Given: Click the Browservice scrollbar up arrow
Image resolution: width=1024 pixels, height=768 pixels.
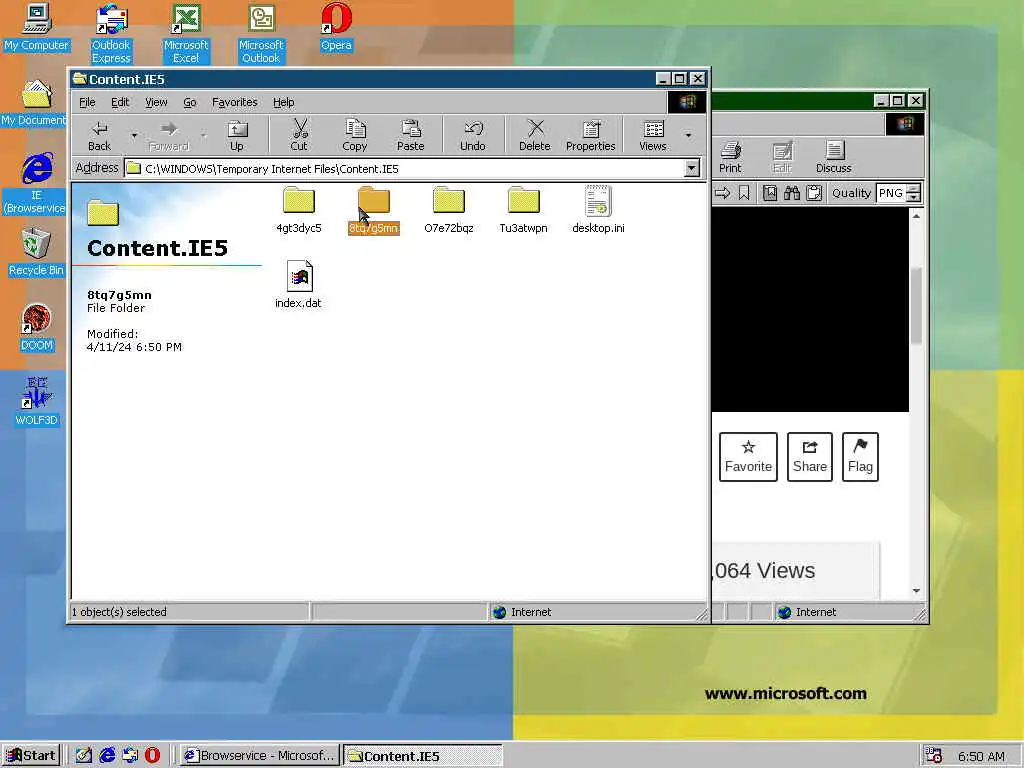Looking at the screenshot, I should (916, 216).
